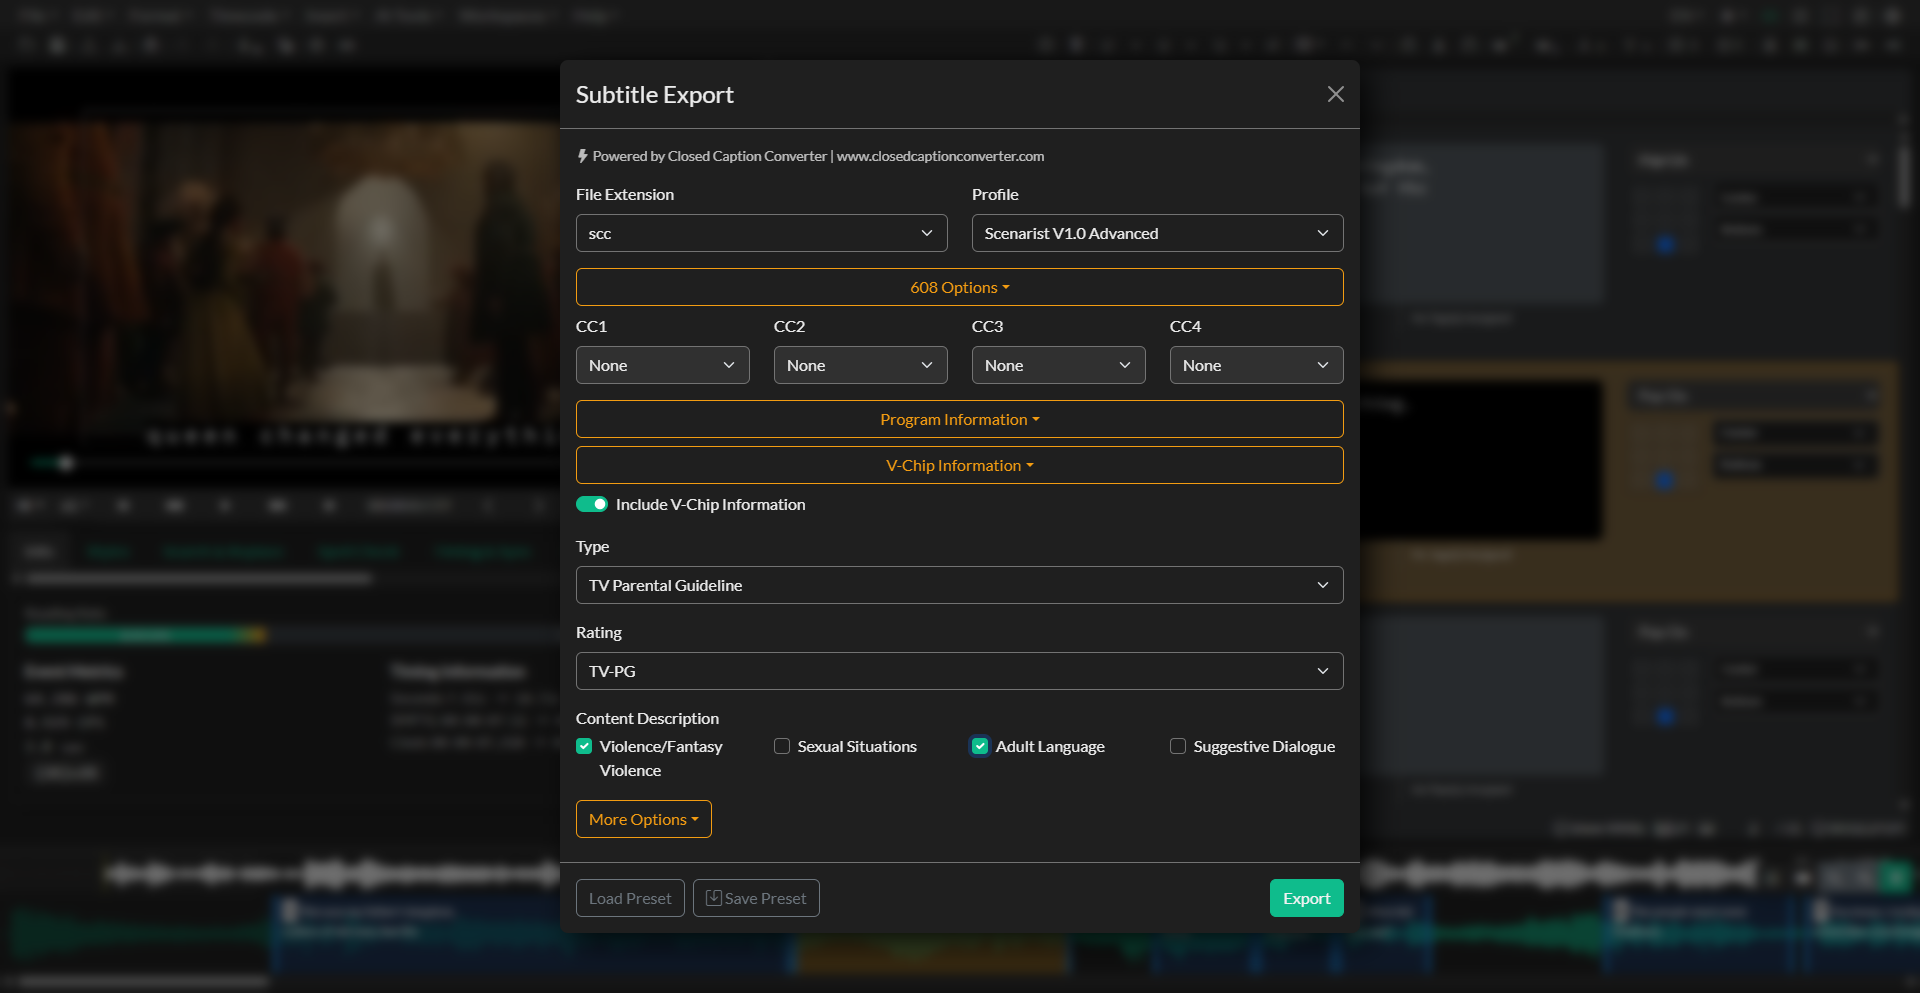Collapse the V-Chip Information section
Image resolution: width=1920 pixels, height=993 pixels.
coord(959,465)
